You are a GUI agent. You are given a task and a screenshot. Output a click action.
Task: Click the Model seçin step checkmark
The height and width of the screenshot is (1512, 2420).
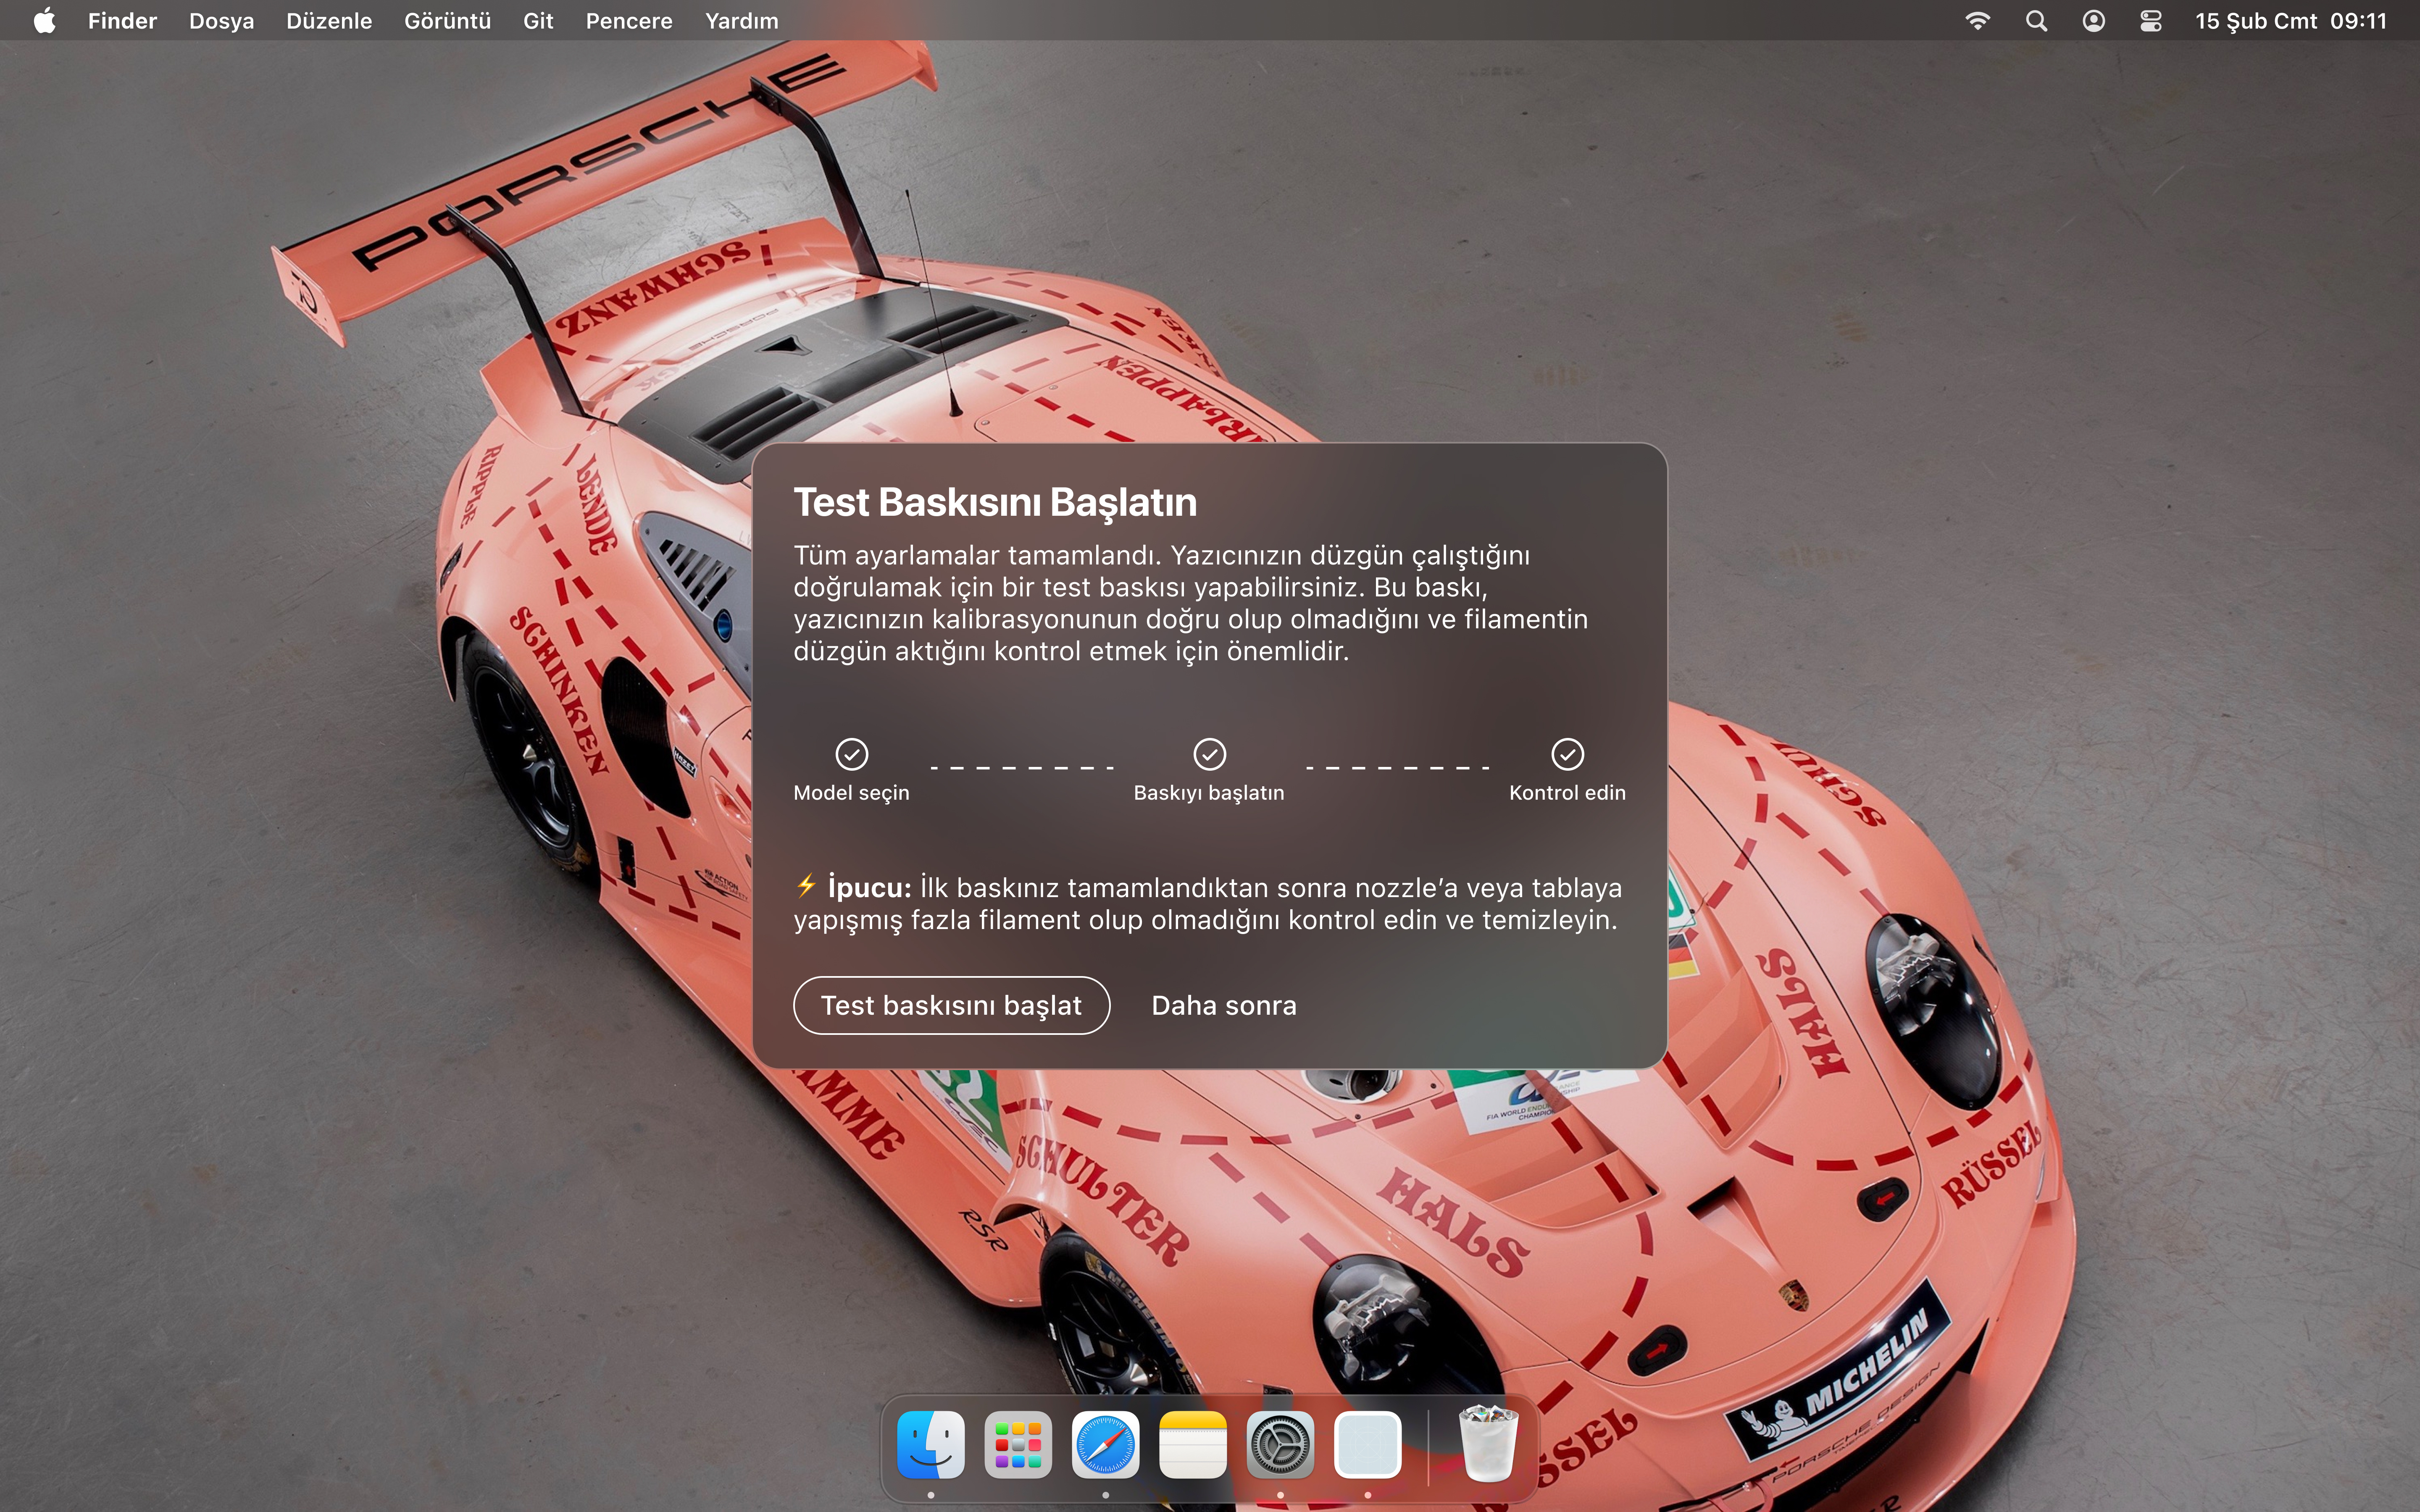[x=851, y=754]
